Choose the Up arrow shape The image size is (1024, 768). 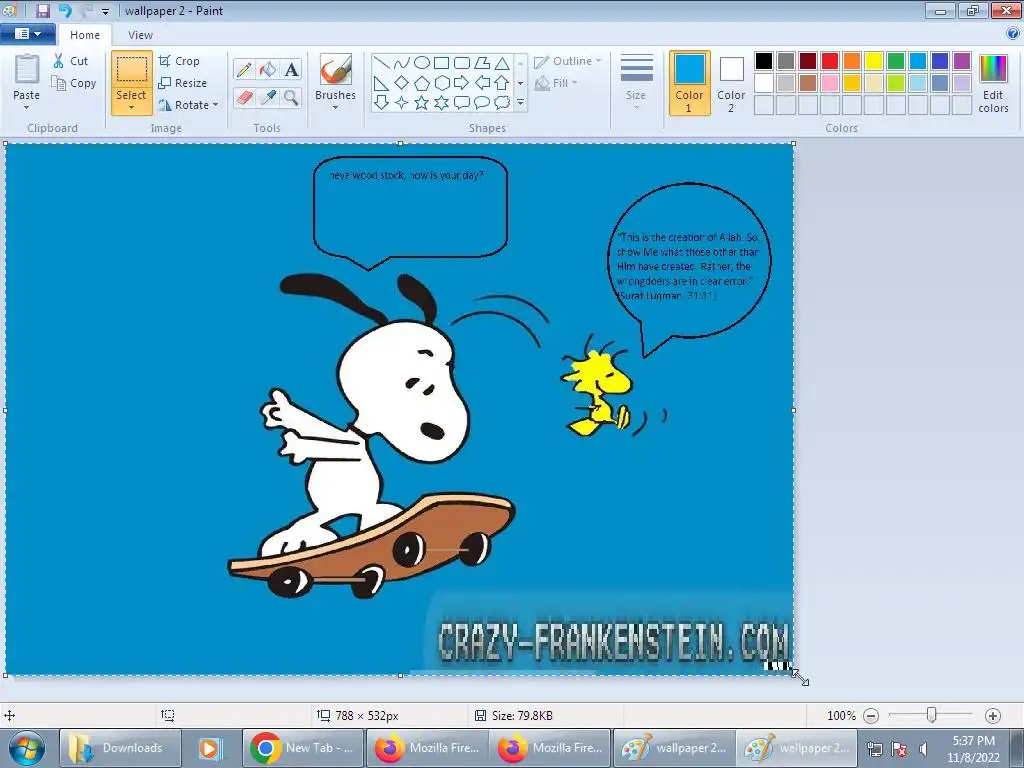pyautogui.click(x=502, y=83)
